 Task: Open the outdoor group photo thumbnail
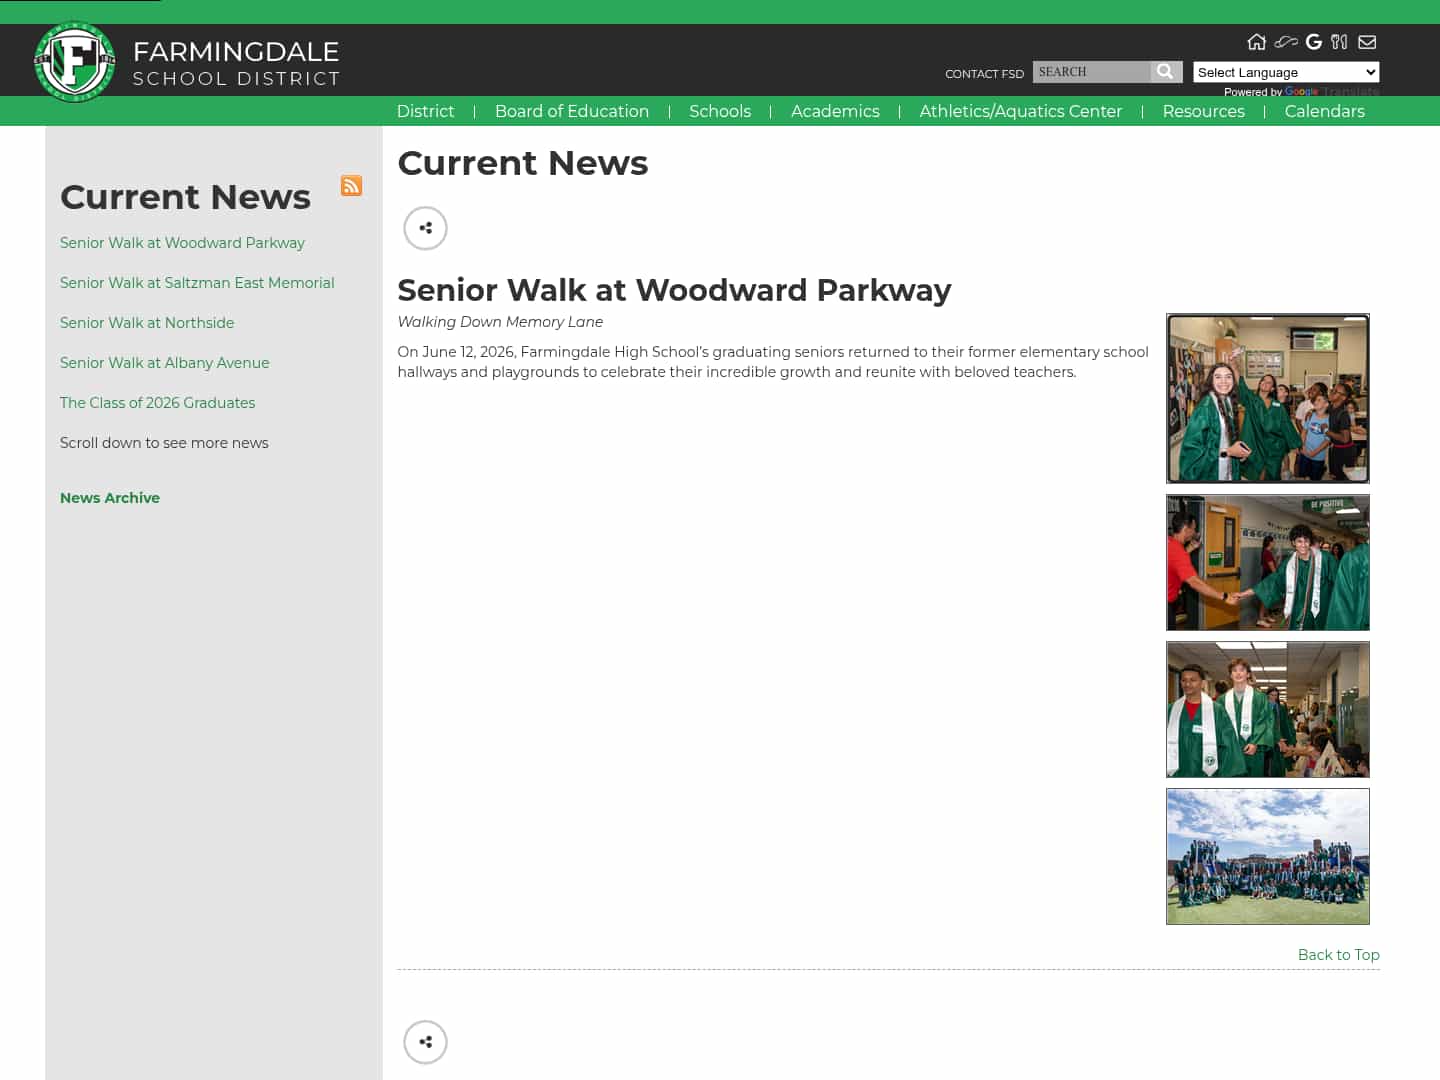(x=1268, y=857)
